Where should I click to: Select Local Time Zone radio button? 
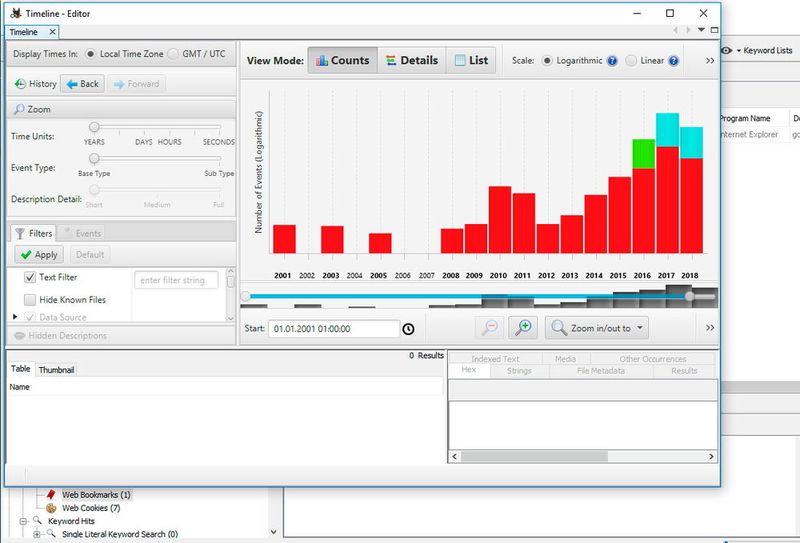(x=91, y=54)
